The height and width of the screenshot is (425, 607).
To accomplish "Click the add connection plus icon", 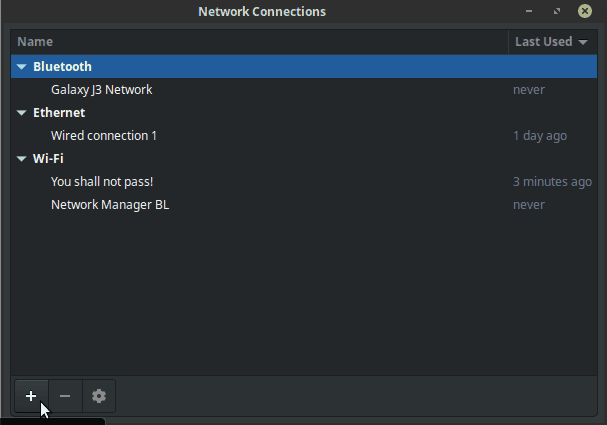I will (31, 396).
